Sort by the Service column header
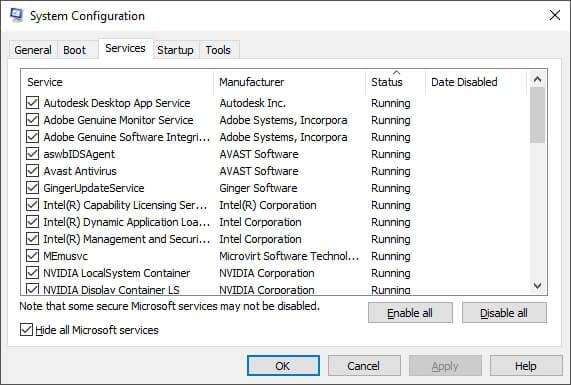The height and width of the screenshot is (385, 571). pos(118,82)
